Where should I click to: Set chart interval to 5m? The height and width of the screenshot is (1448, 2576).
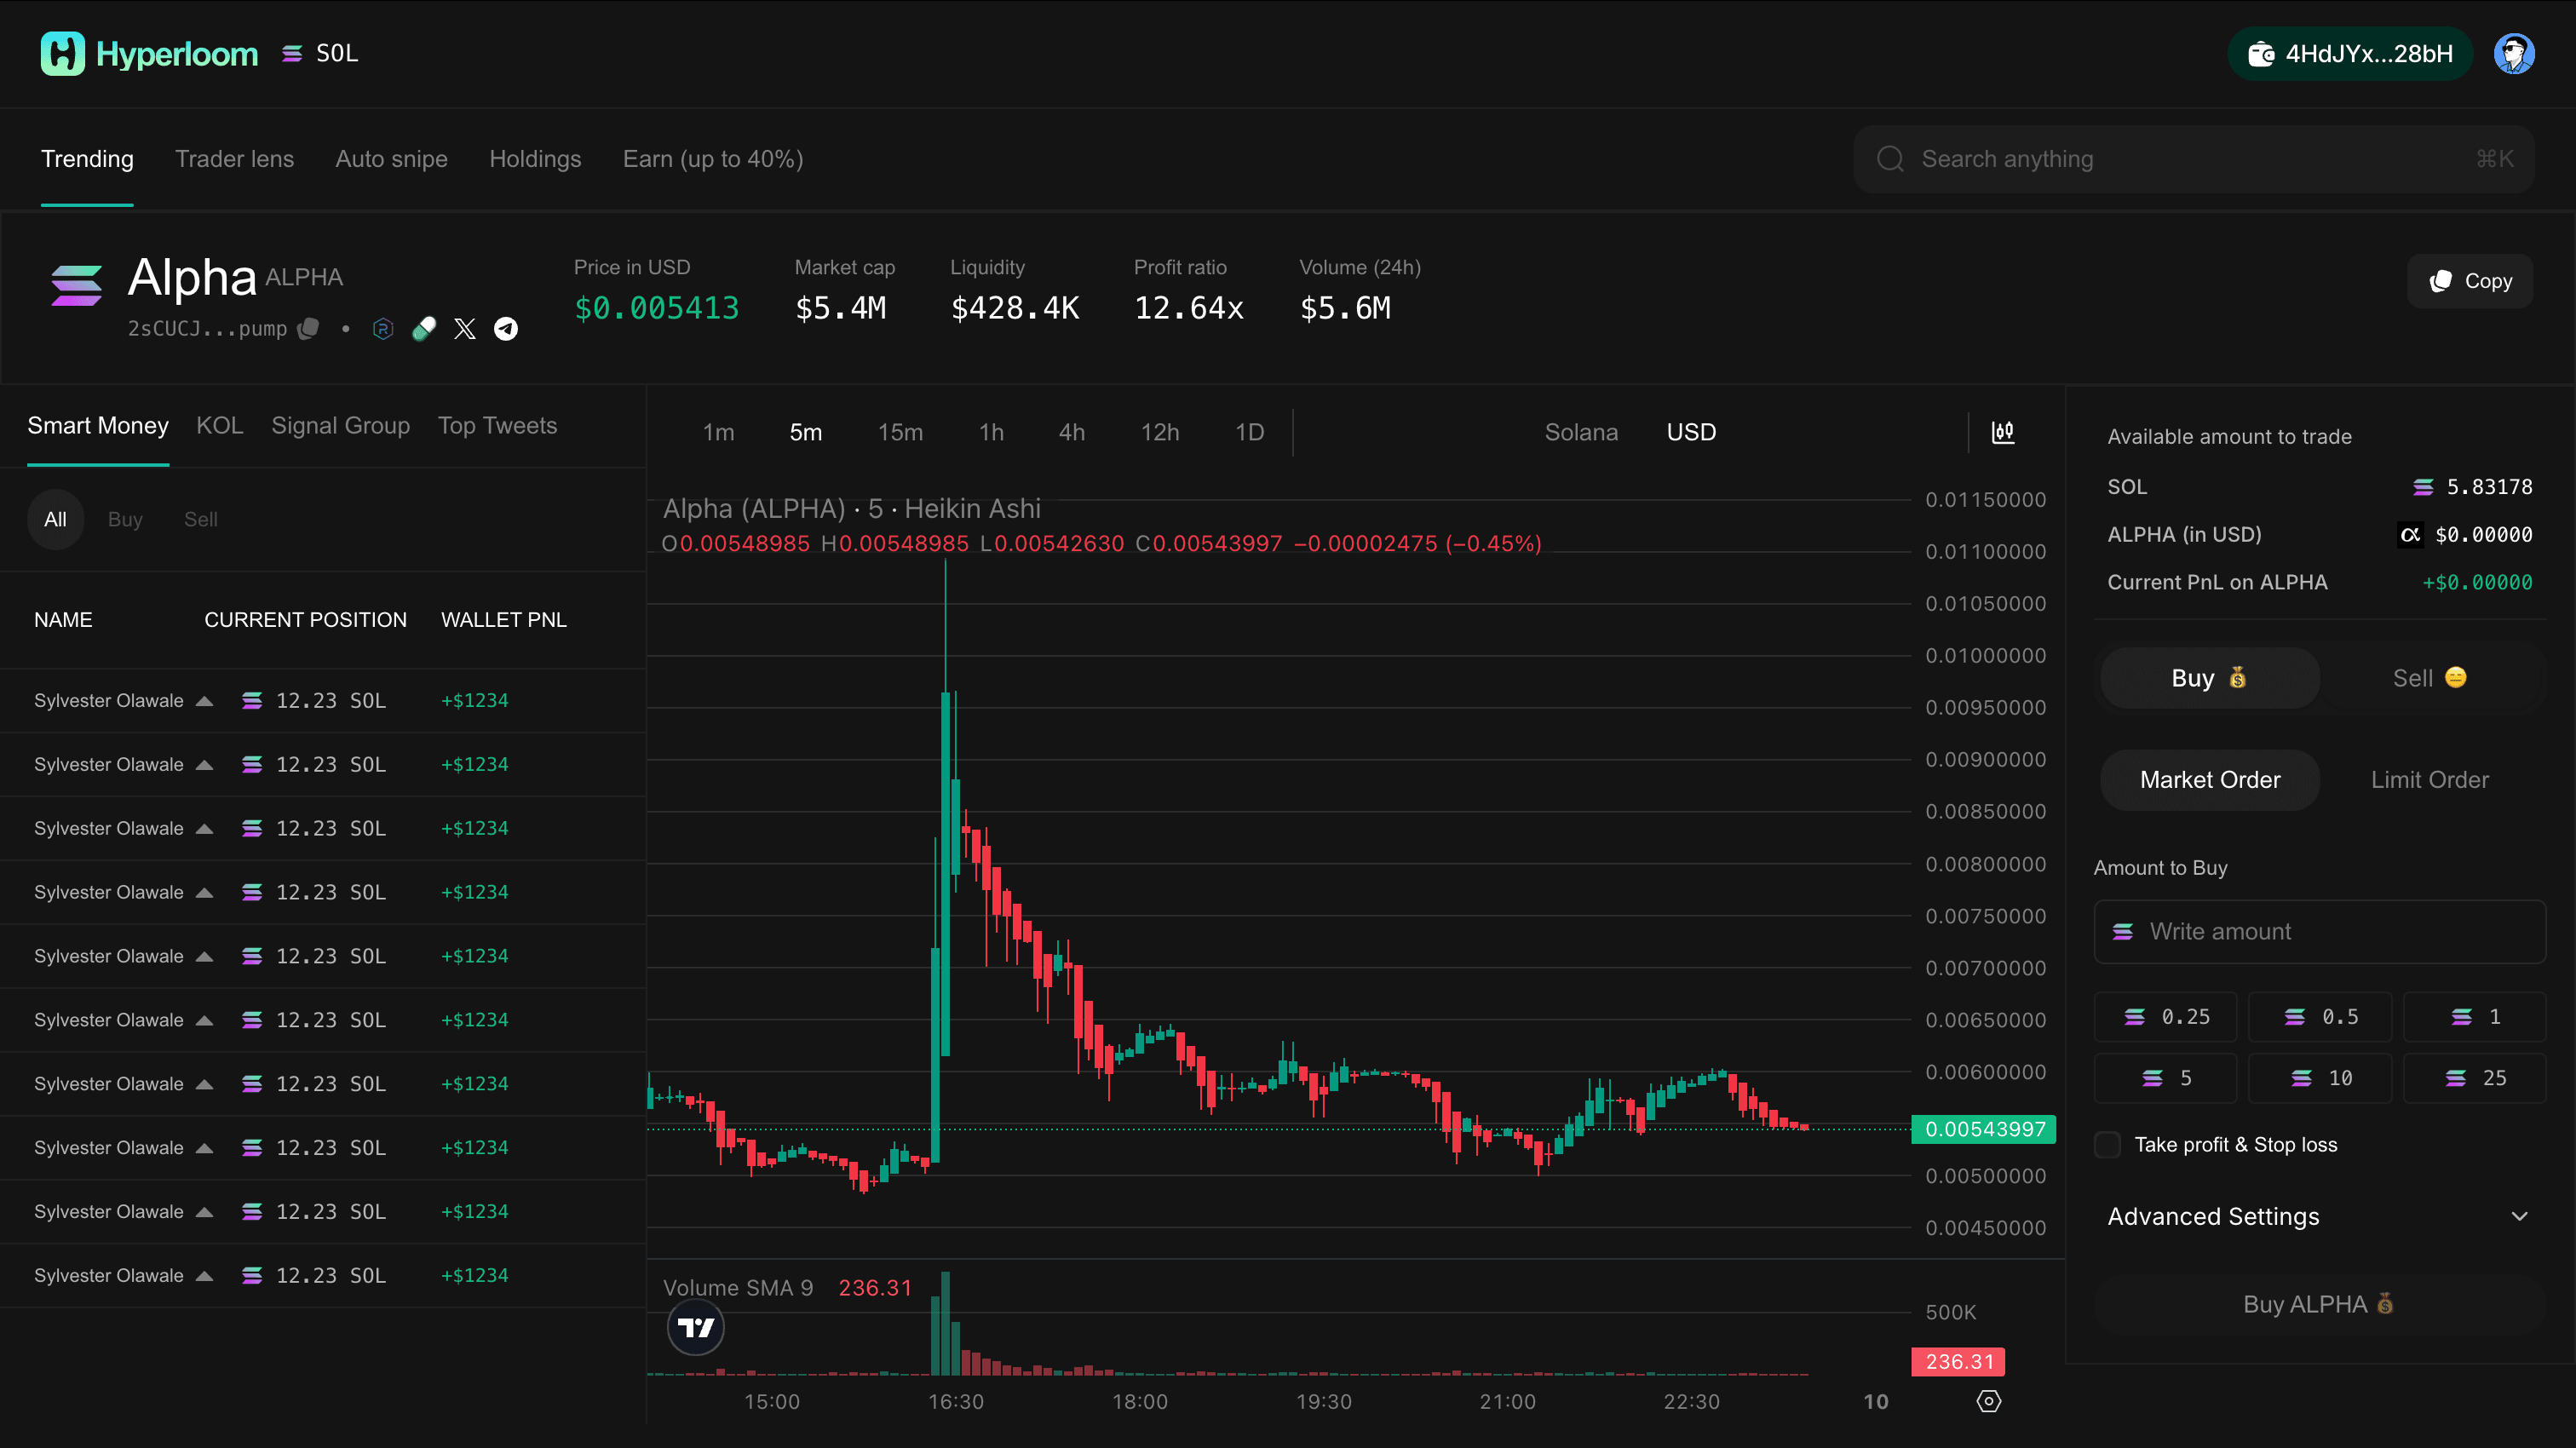pos(806,432)
